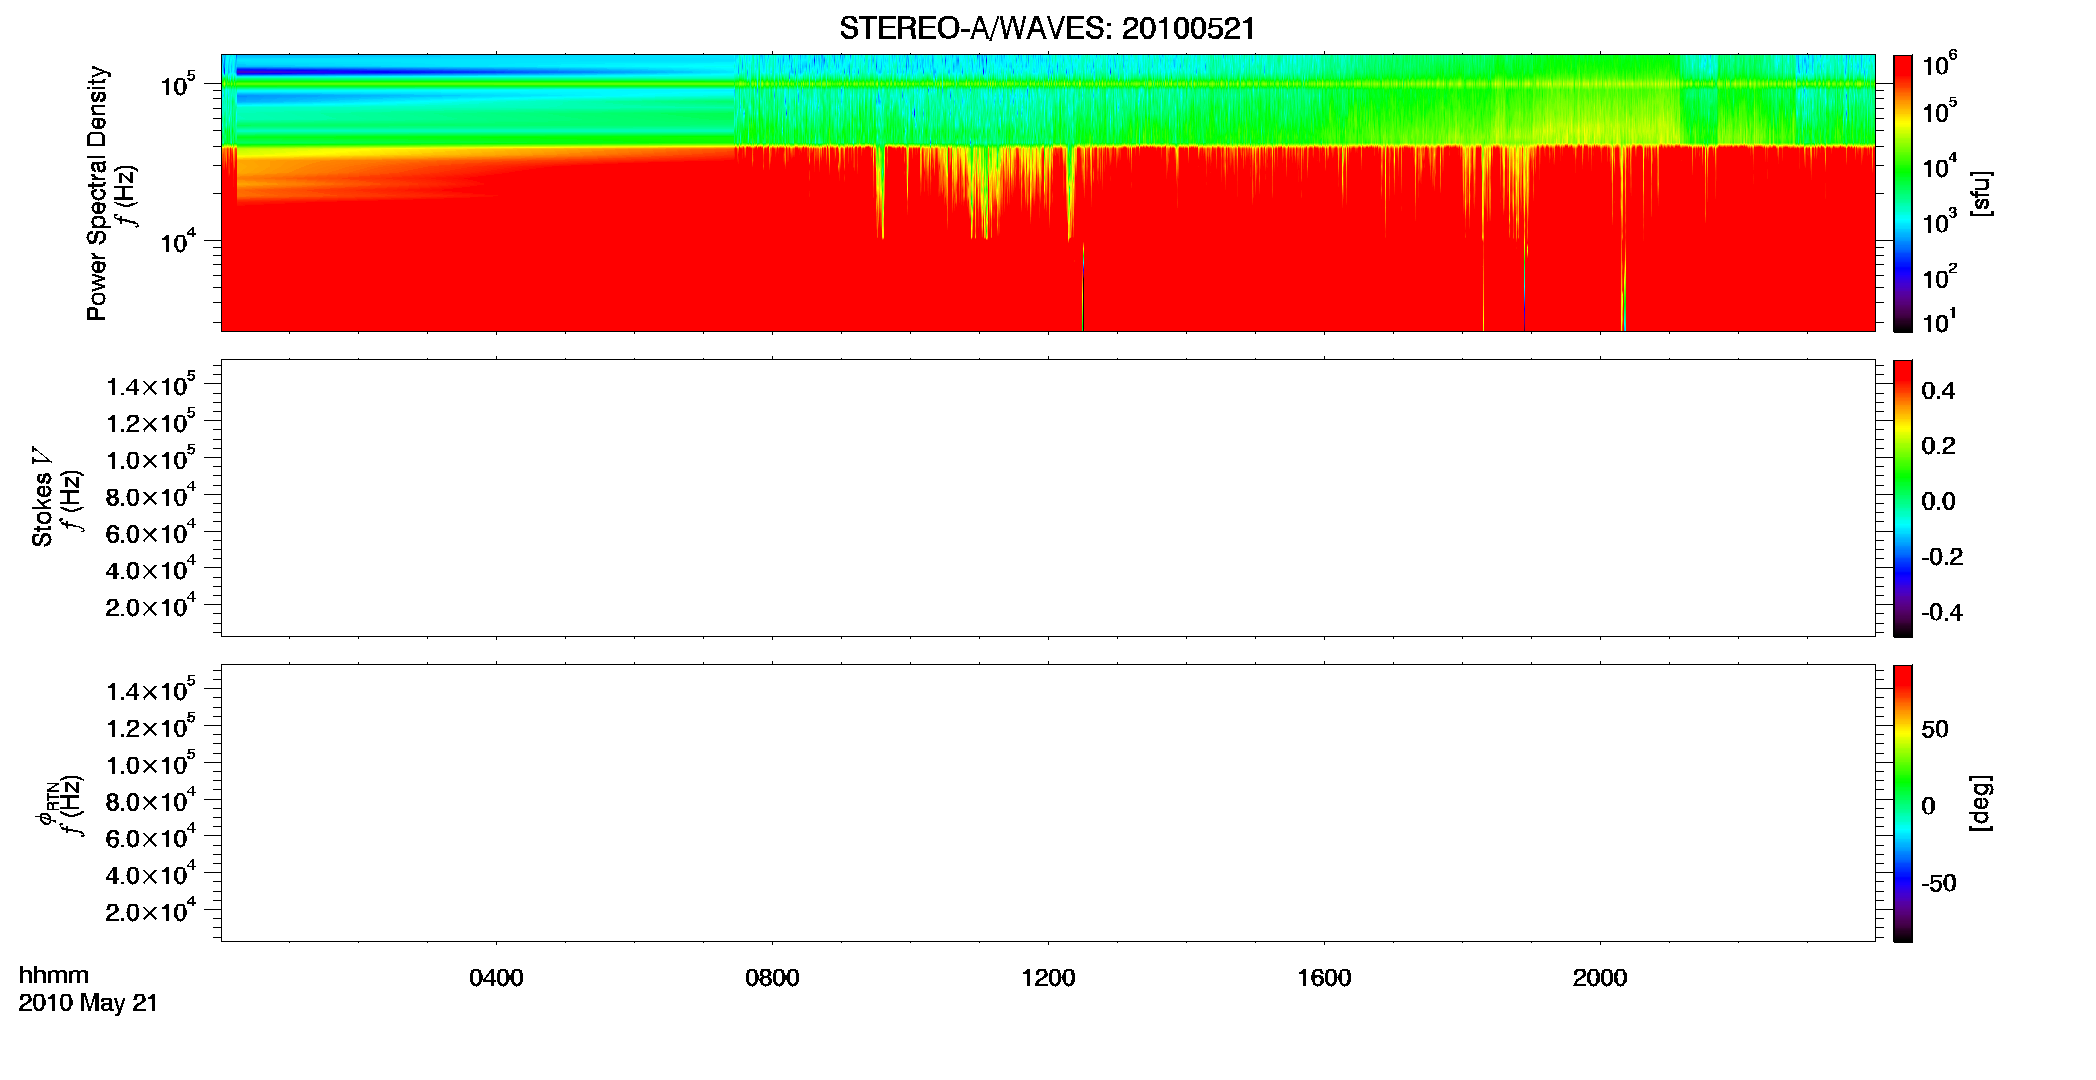Select the 0400 time tick label

(x=496, y=978)
